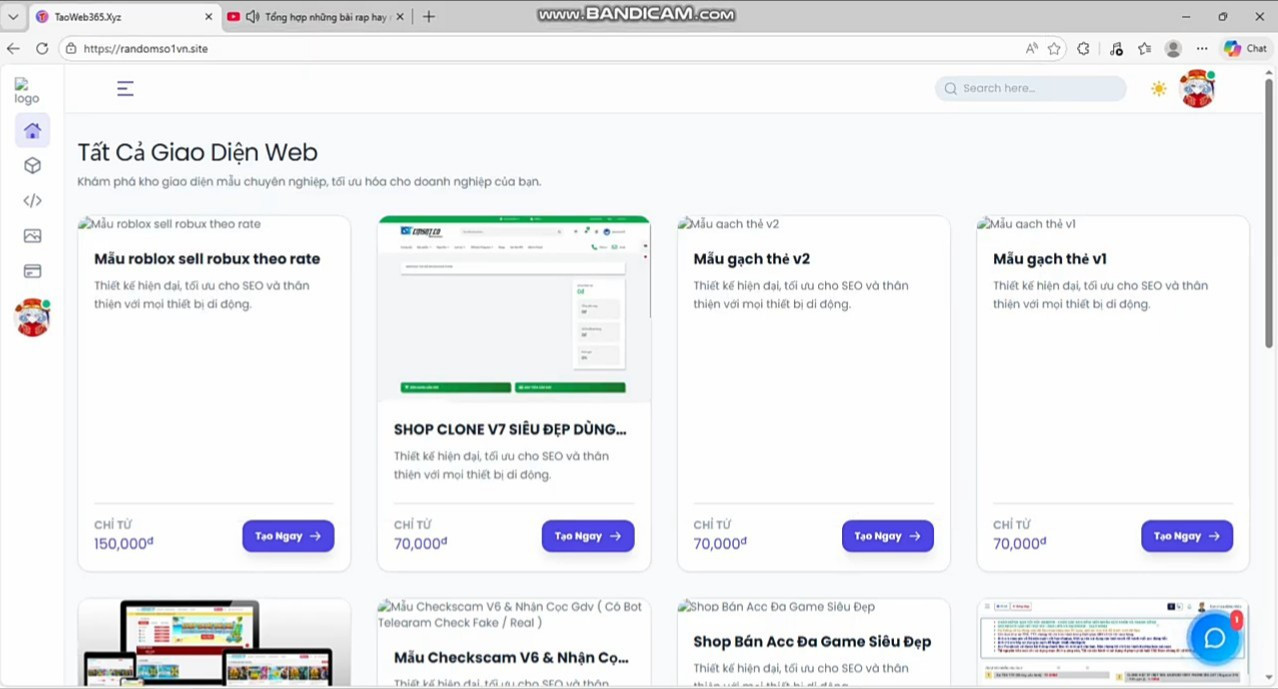Viewport: 1278px width, 689px height.
Task: Mute the YouTube tab's audio icon
Action: pos(250,16)
